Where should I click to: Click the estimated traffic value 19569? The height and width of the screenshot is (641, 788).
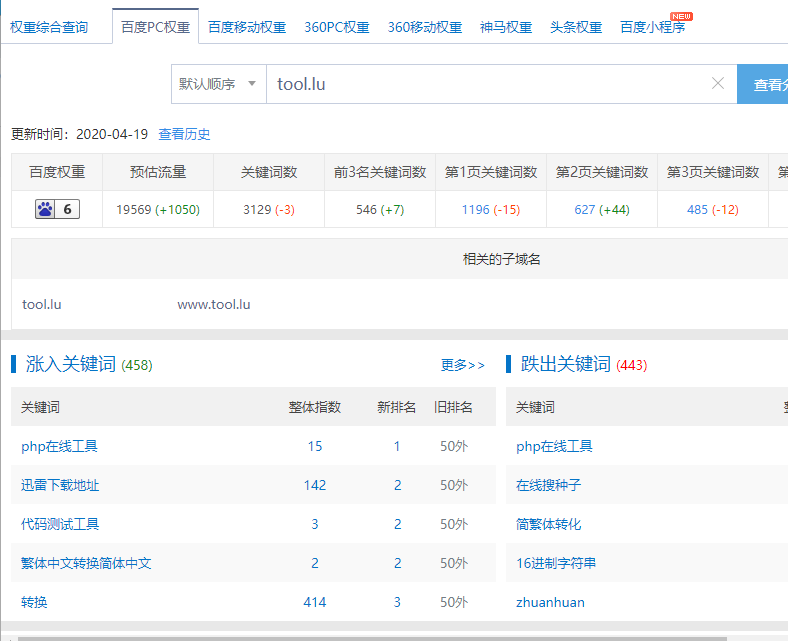pyautogui.click(x=134, y=210)
